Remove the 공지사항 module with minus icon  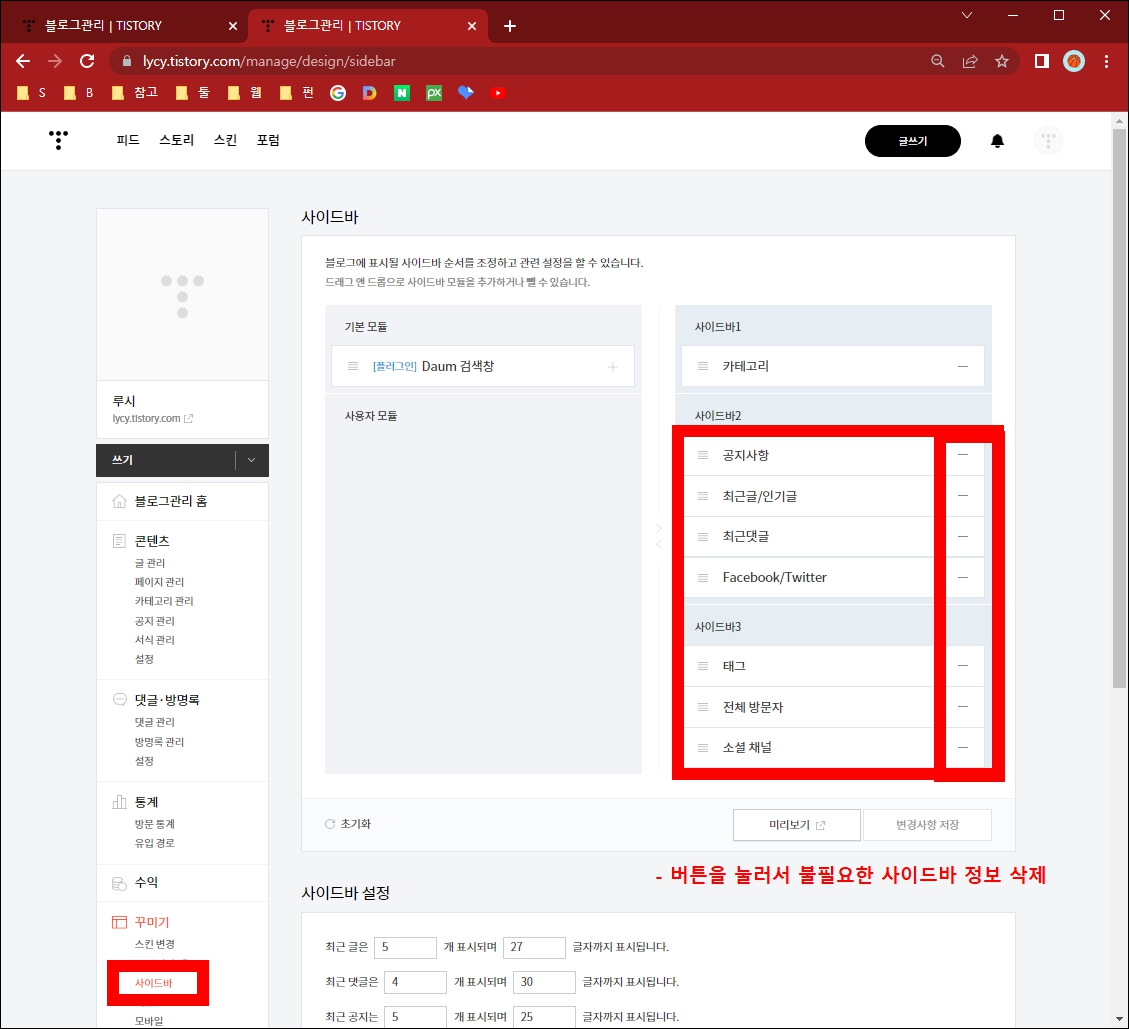[x=964, y=455]
